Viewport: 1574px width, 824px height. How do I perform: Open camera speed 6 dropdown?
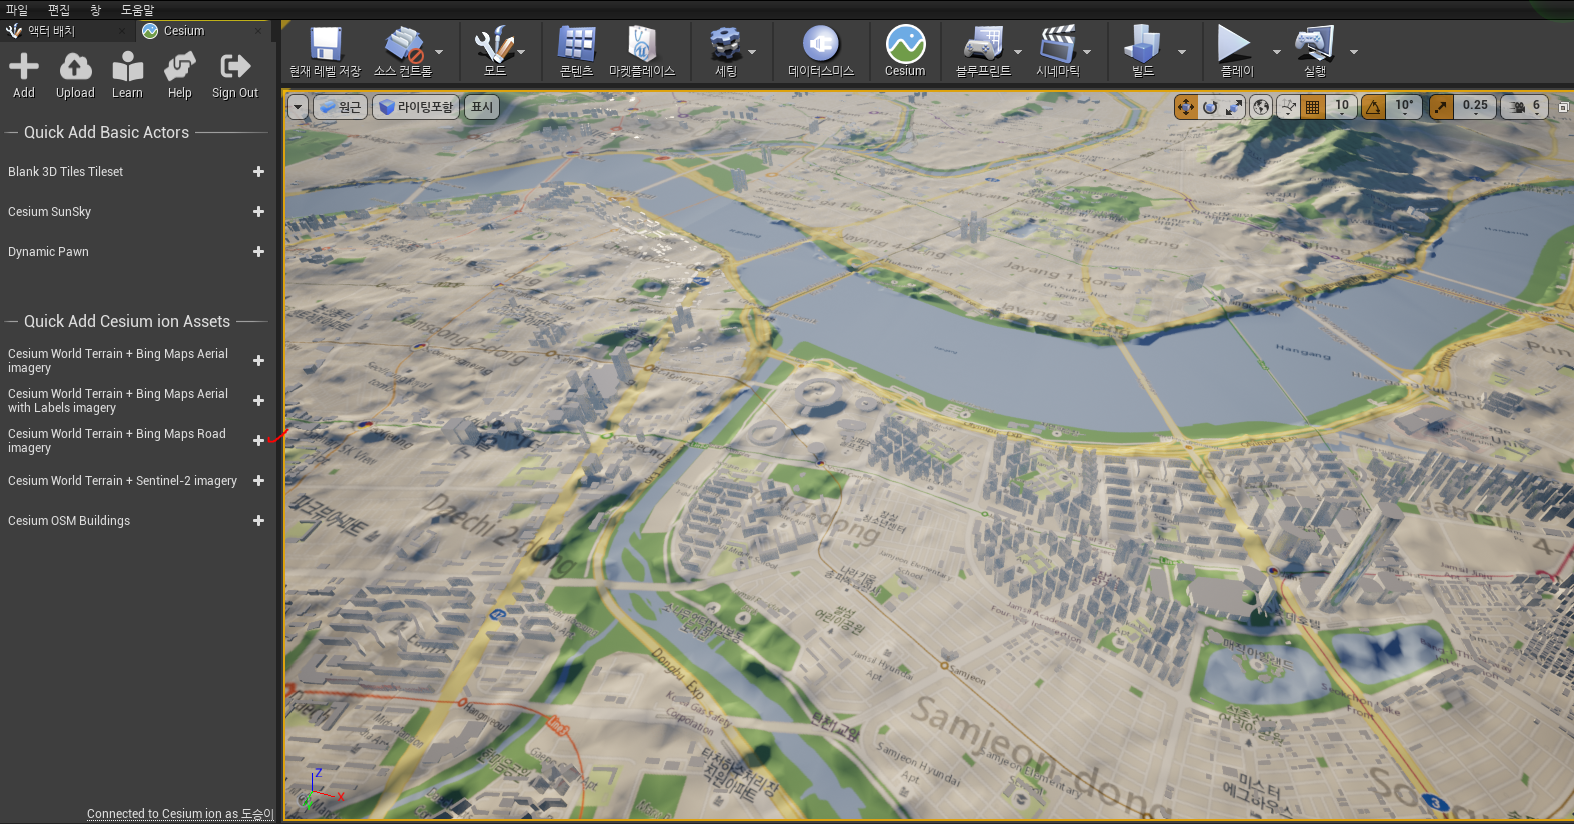[x=1525, y=107]
